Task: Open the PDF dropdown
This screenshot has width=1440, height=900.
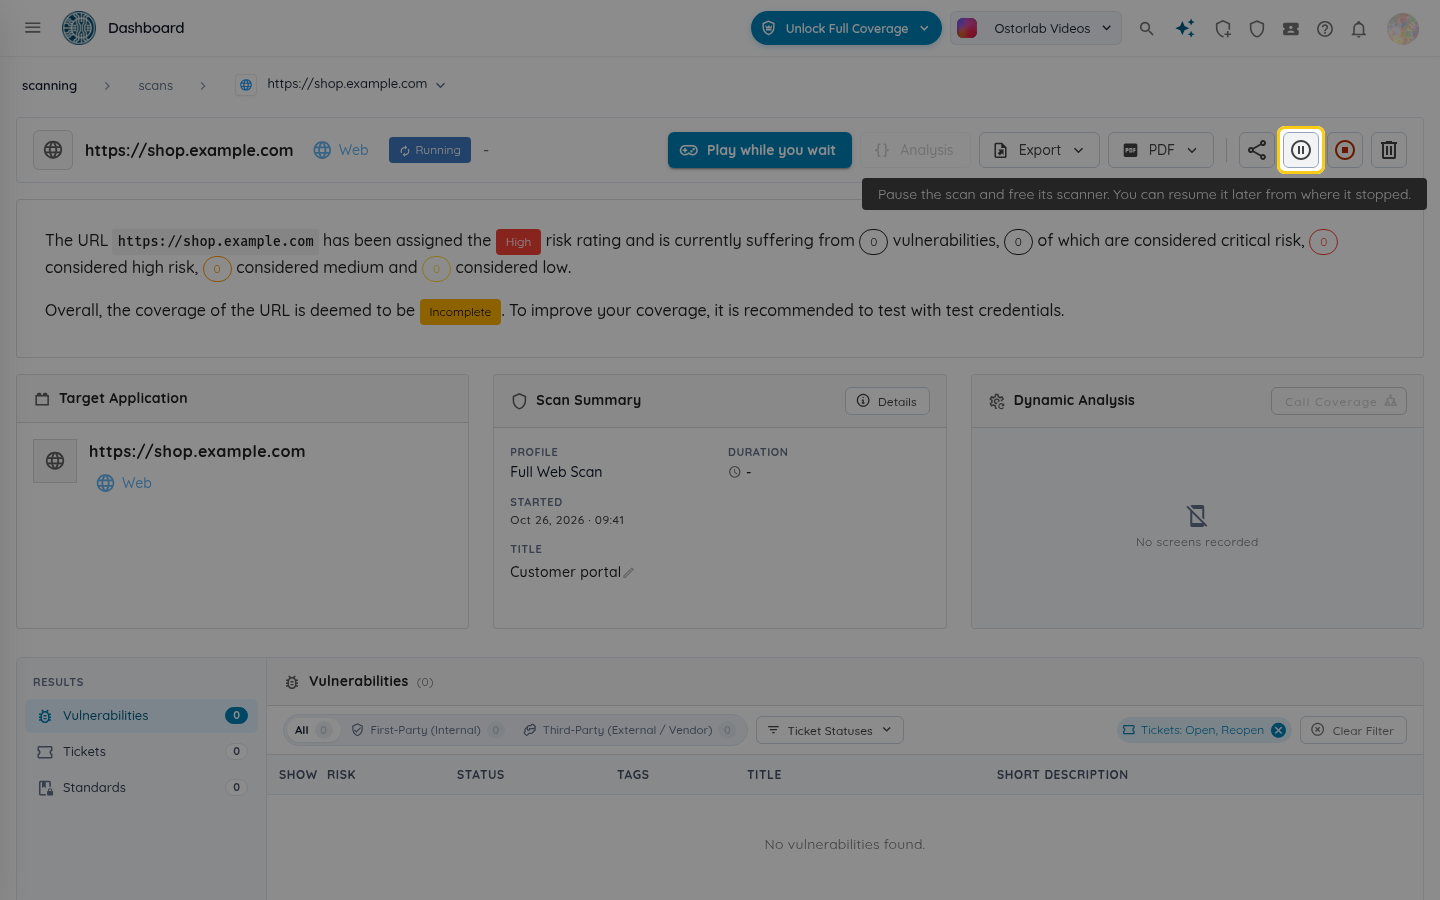Action: [1160, 150]
